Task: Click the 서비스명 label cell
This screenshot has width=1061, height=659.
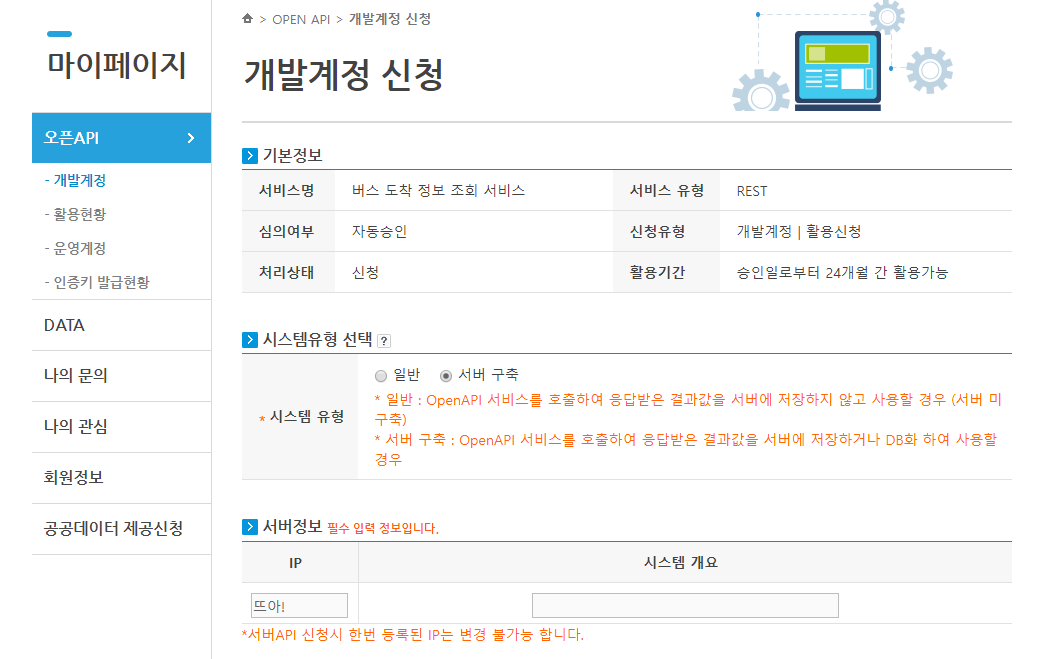Action: pyautogui.click(x=288, y=191)
